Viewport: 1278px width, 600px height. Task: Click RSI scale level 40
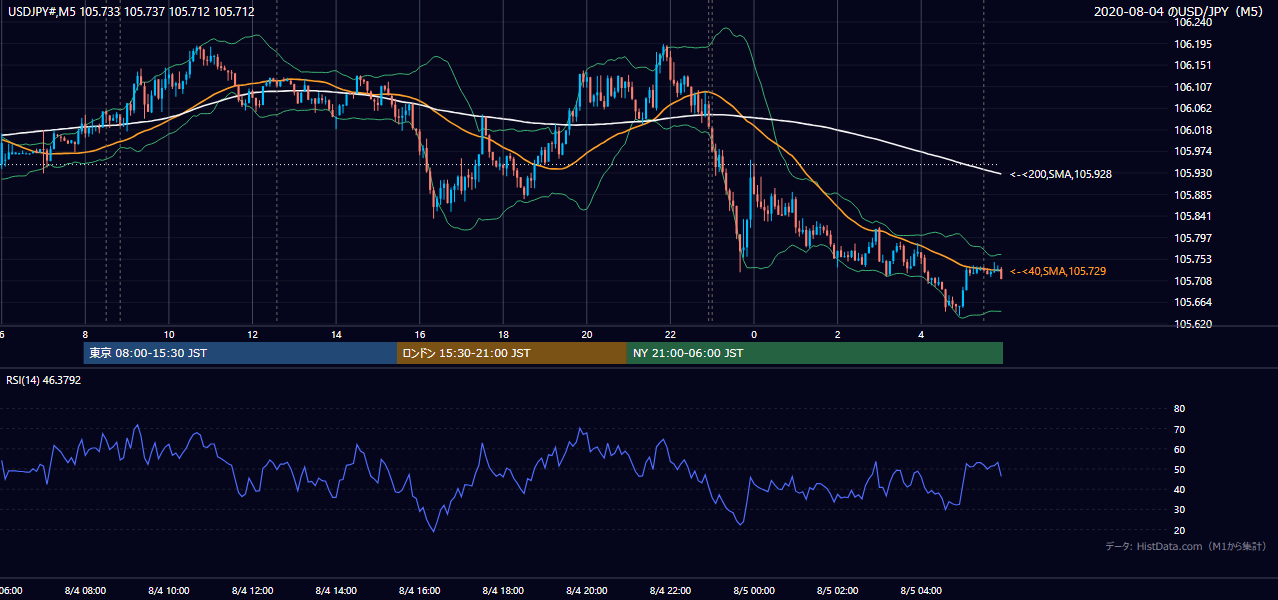pyautogui.click(x=1180, y=489)
